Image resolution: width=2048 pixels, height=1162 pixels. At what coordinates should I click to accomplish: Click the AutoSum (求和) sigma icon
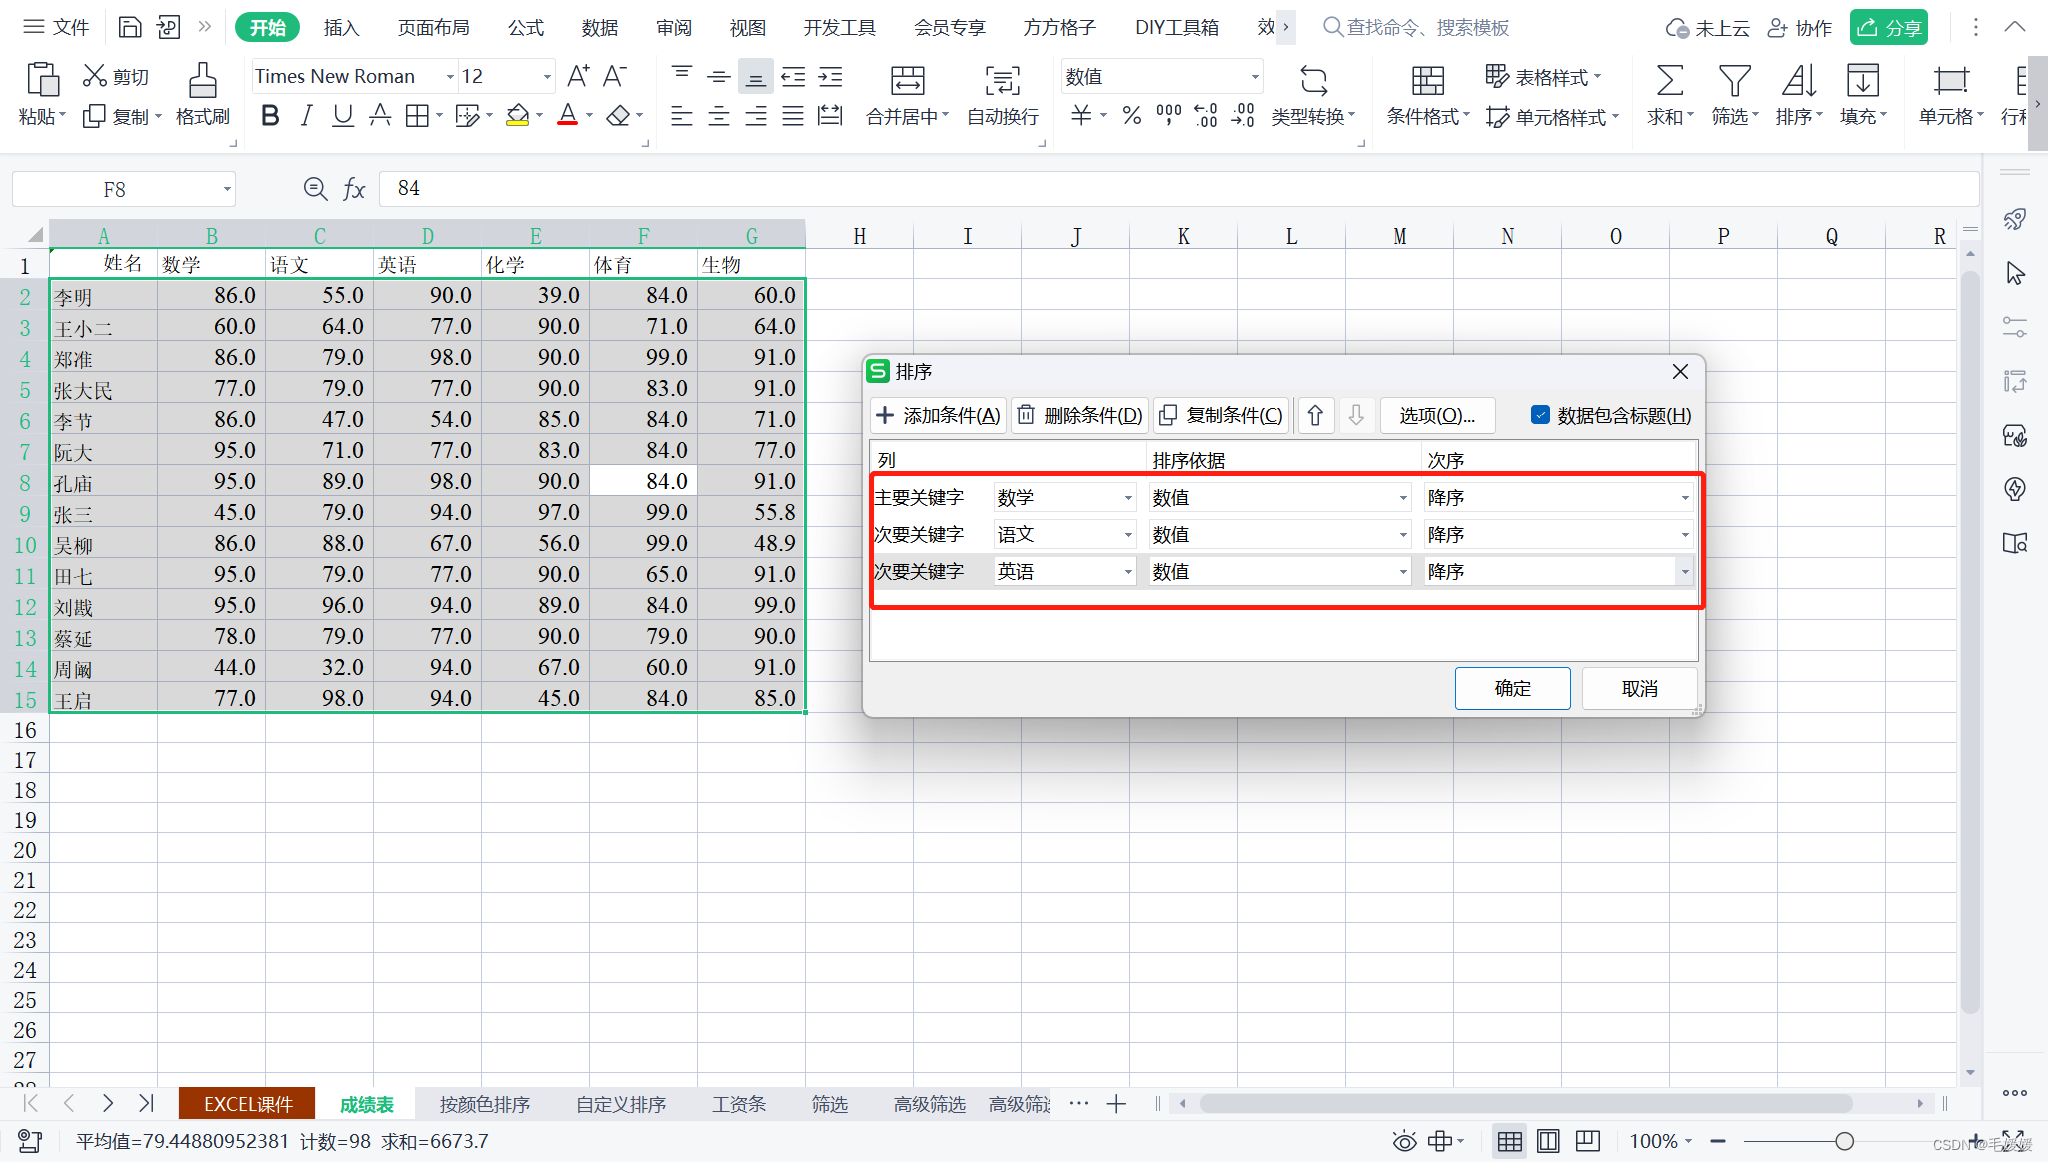1669,81
